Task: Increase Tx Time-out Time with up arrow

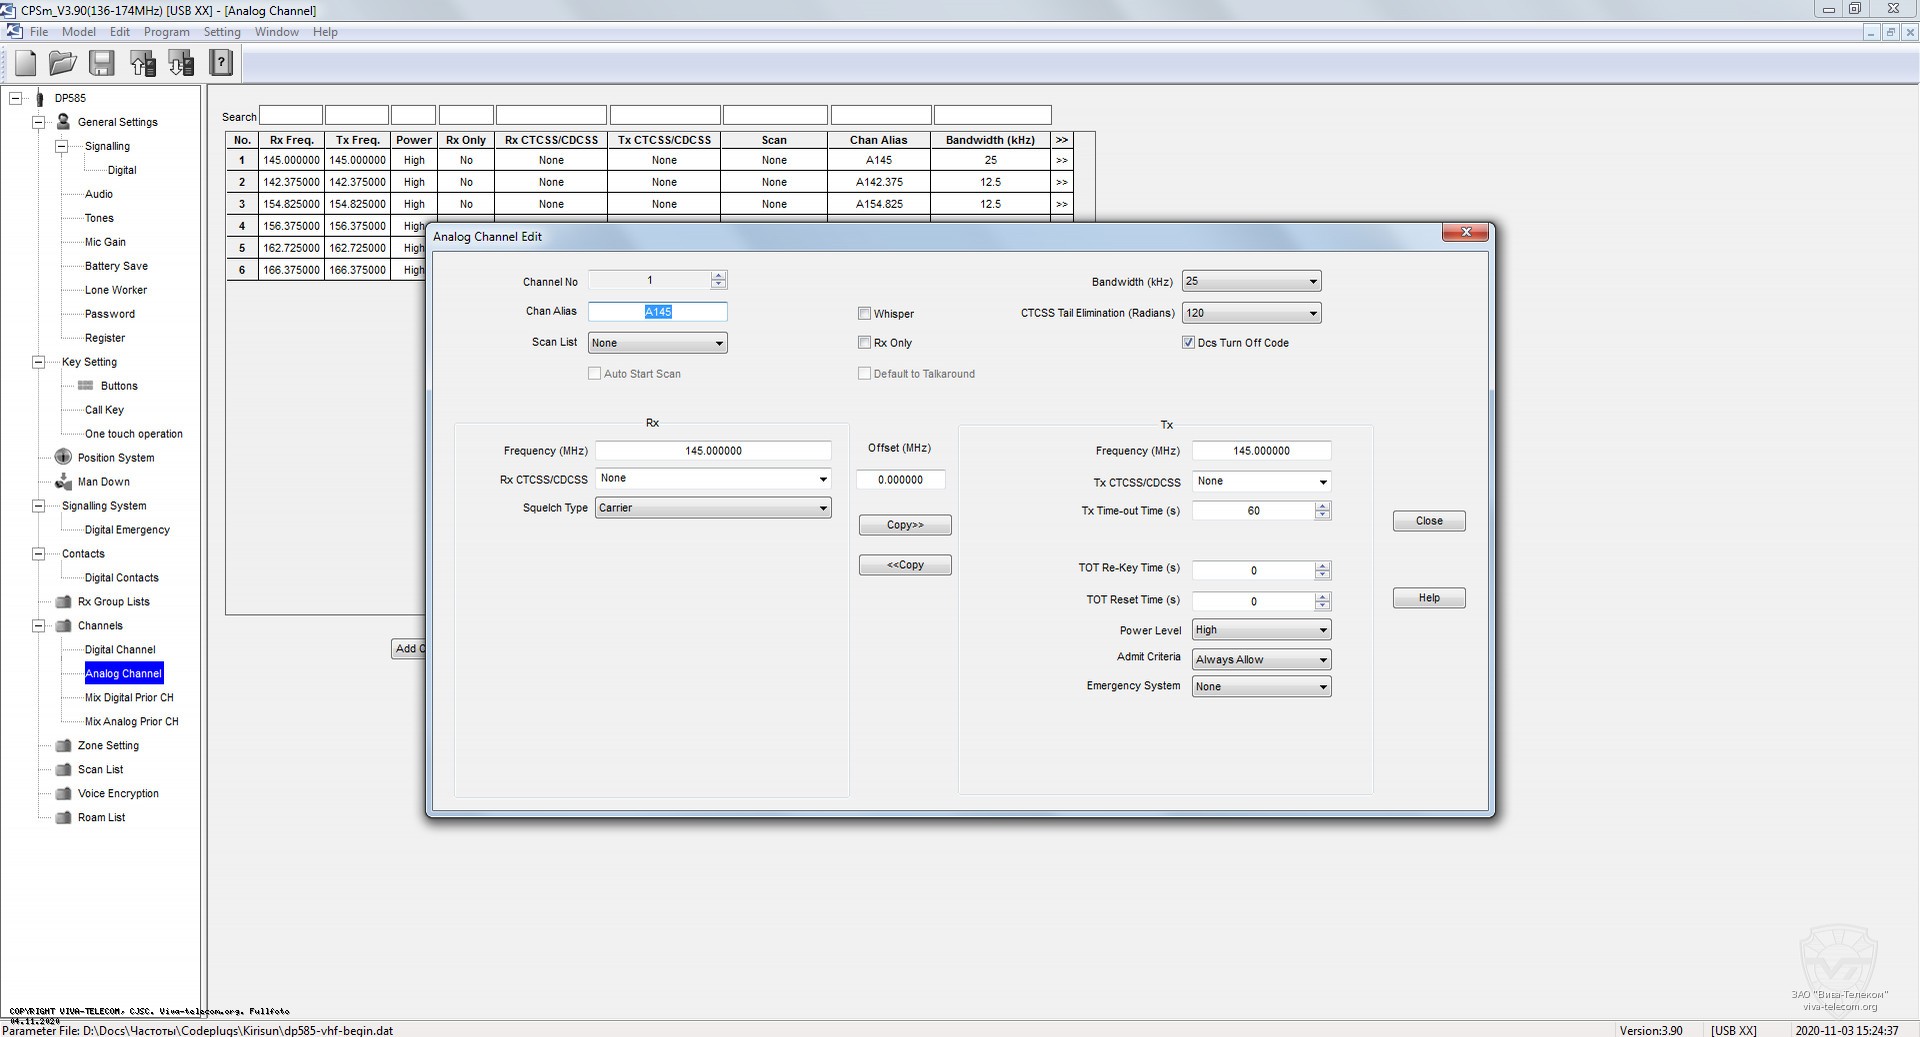Action: coord(1323,506)
